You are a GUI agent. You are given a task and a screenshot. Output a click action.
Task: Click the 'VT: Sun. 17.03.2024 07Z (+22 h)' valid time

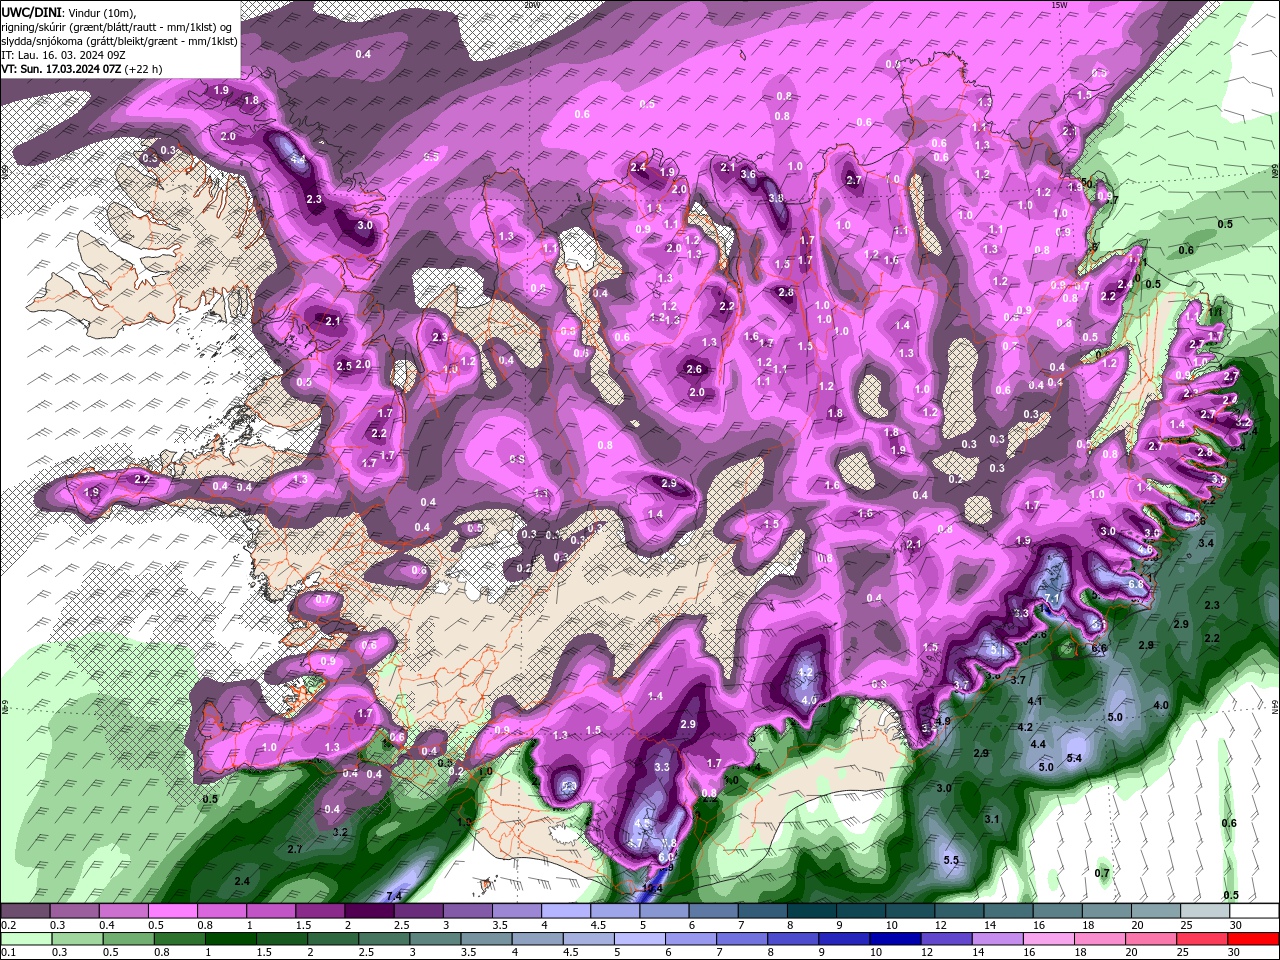click(x=82, y=69)
